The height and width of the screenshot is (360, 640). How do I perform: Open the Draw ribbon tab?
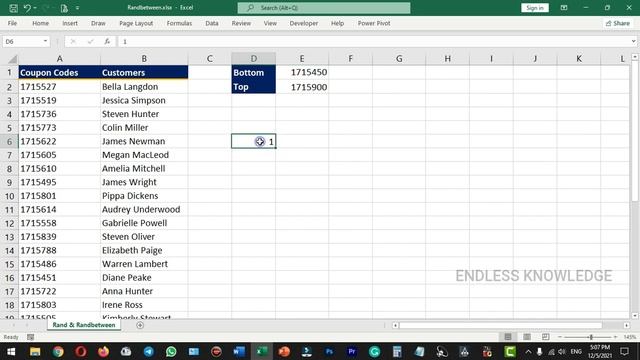coord(98,23)
